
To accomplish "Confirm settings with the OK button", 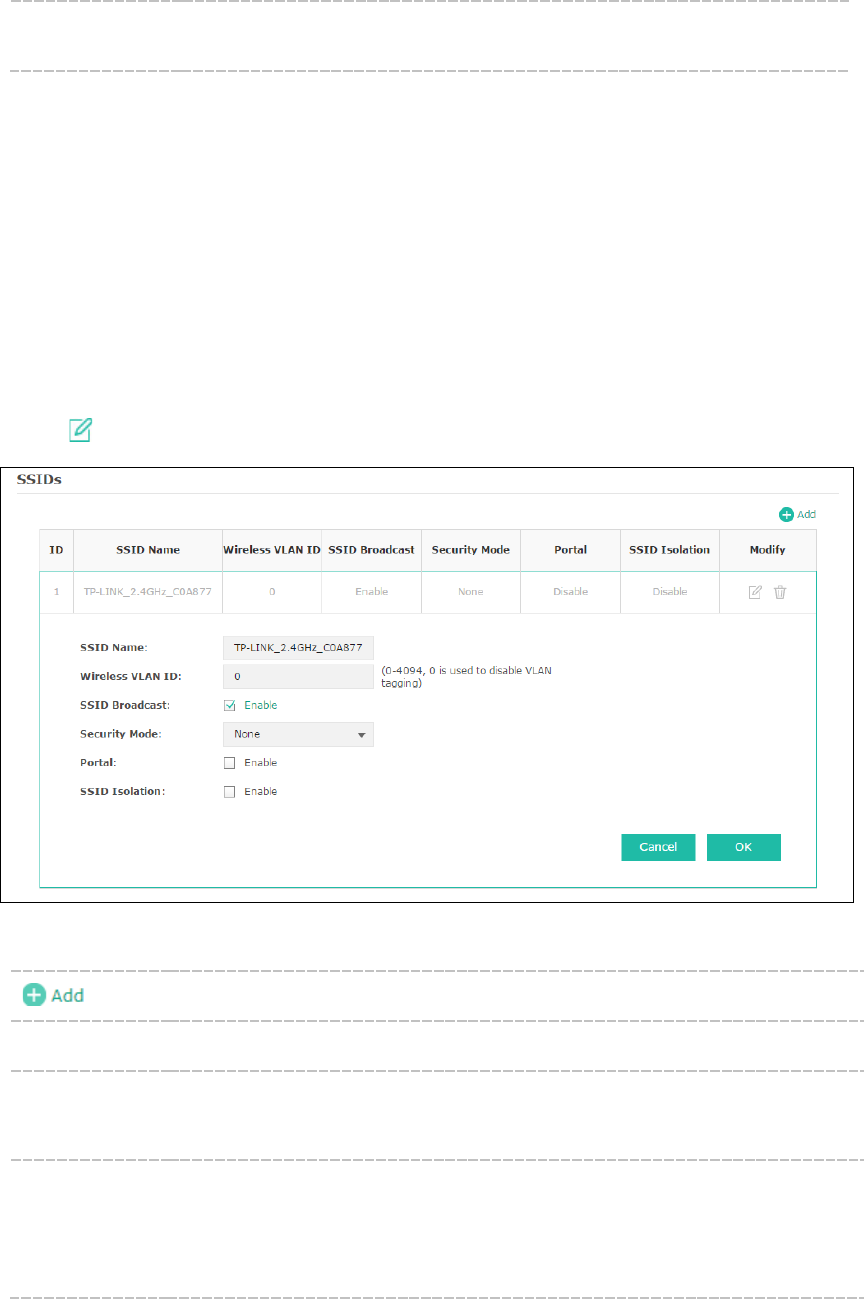I will pyautogui.click(x=743, y=847).
